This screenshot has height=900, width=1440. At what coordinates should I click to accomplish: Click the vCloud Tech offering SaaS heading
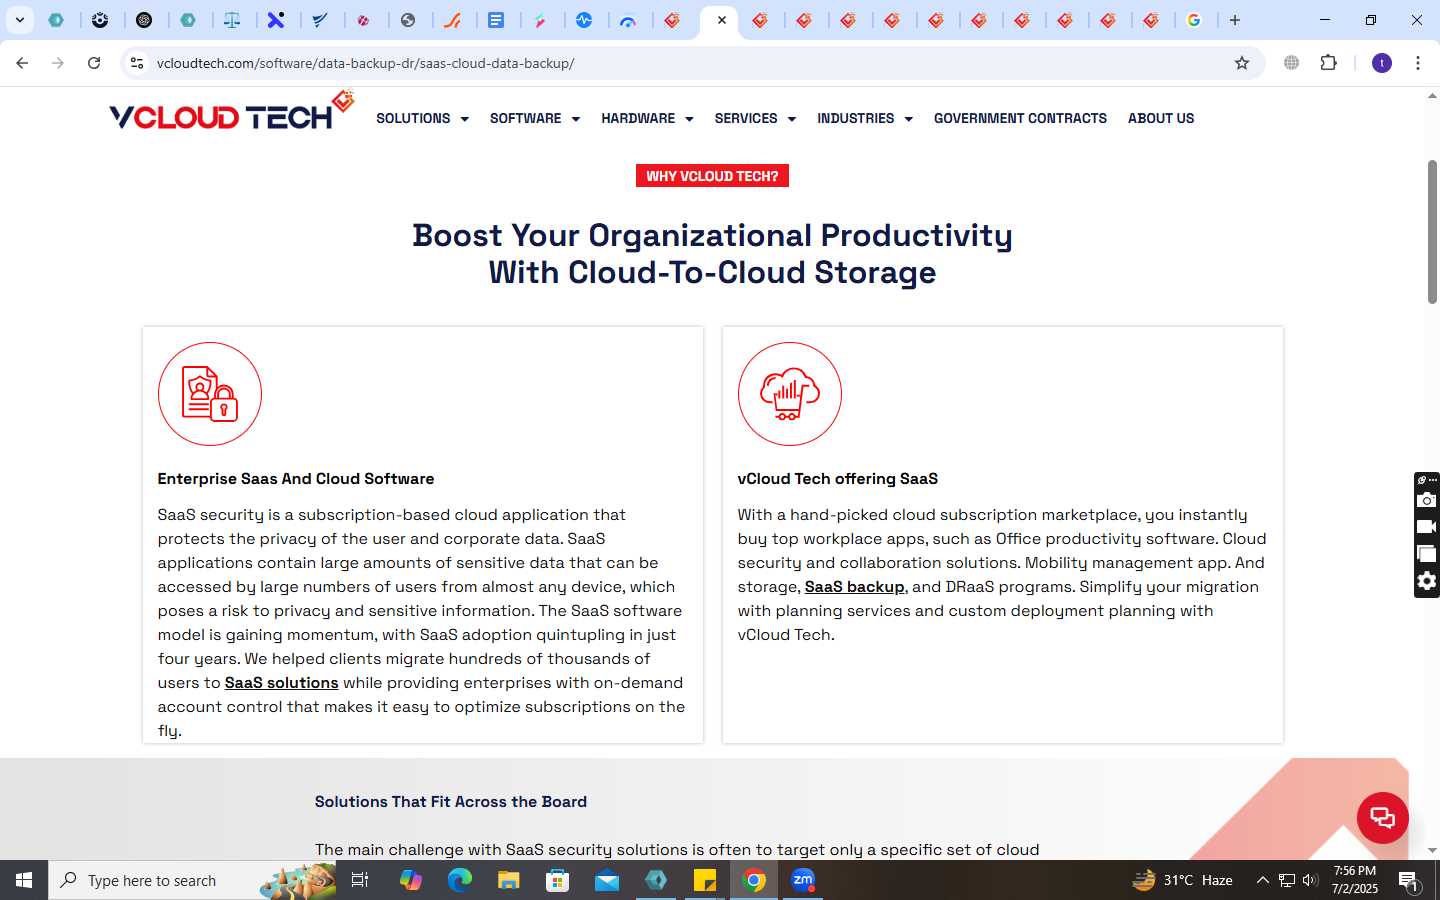click(838, 479)
